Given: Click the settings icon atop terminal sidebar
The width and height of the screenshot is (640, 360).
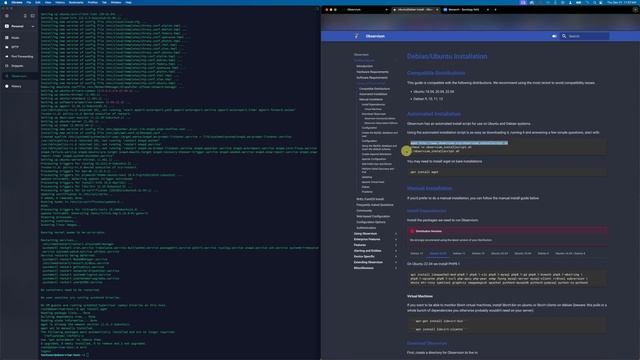Looking at the screenshot, I should pyautogui.click(x=7, y=16).
